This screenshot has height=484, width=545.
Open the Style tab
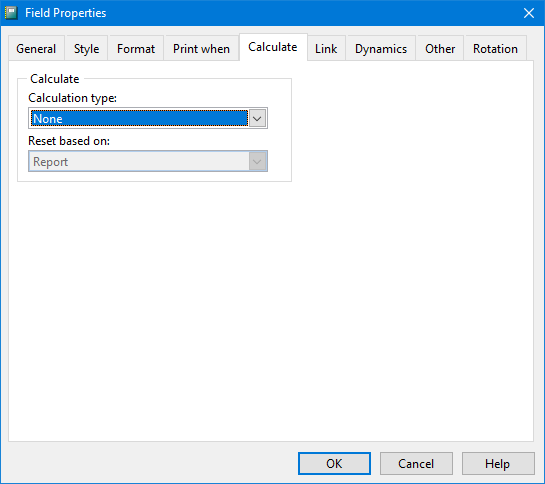pos(87,49)
